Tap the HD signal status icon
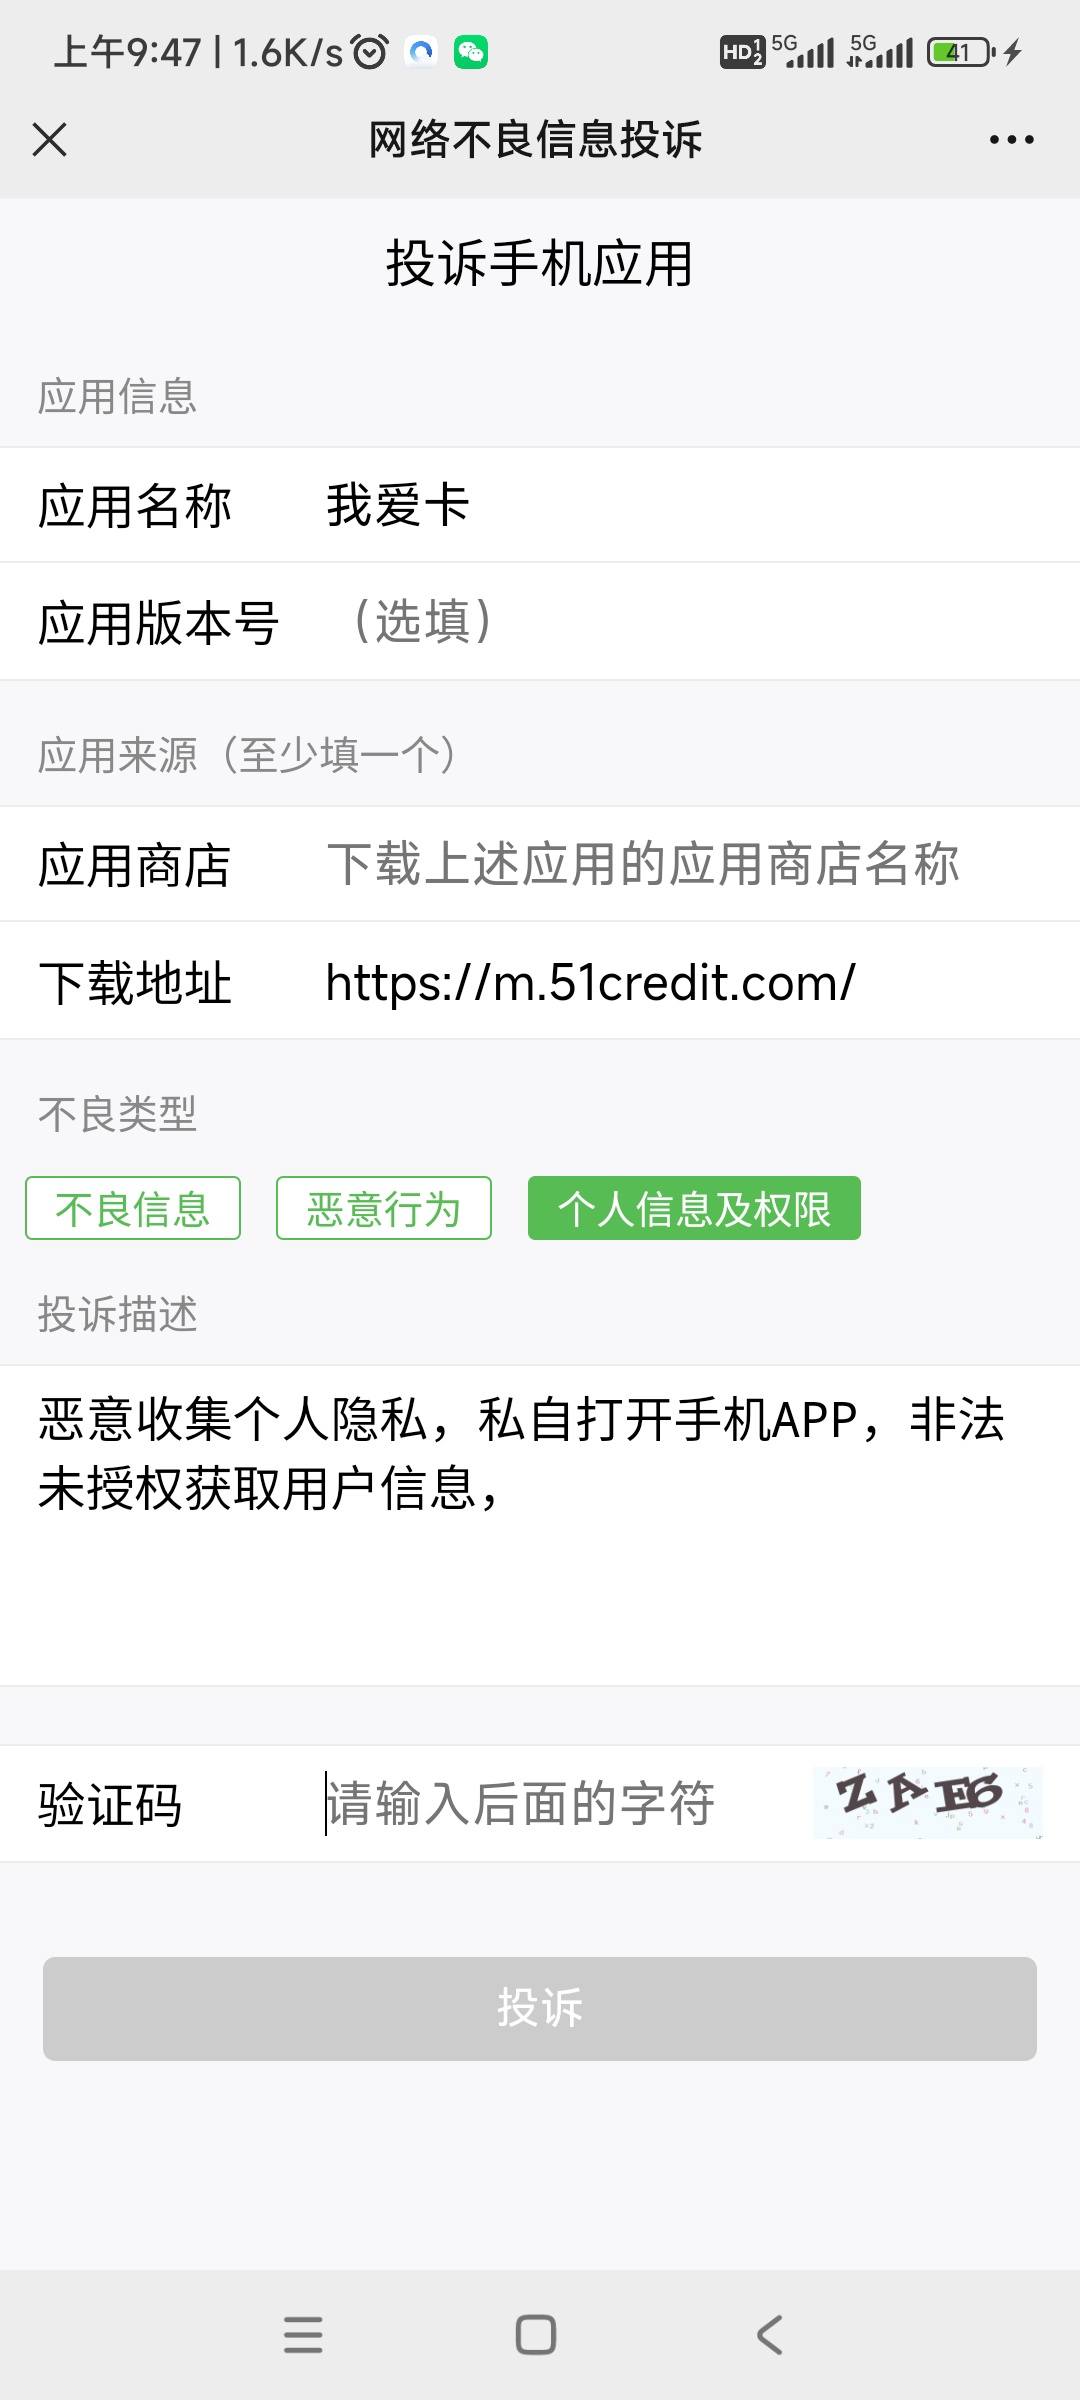The height and width of the screenshot is (2400, 1080). pyautogui.click(x=742, y=52)
